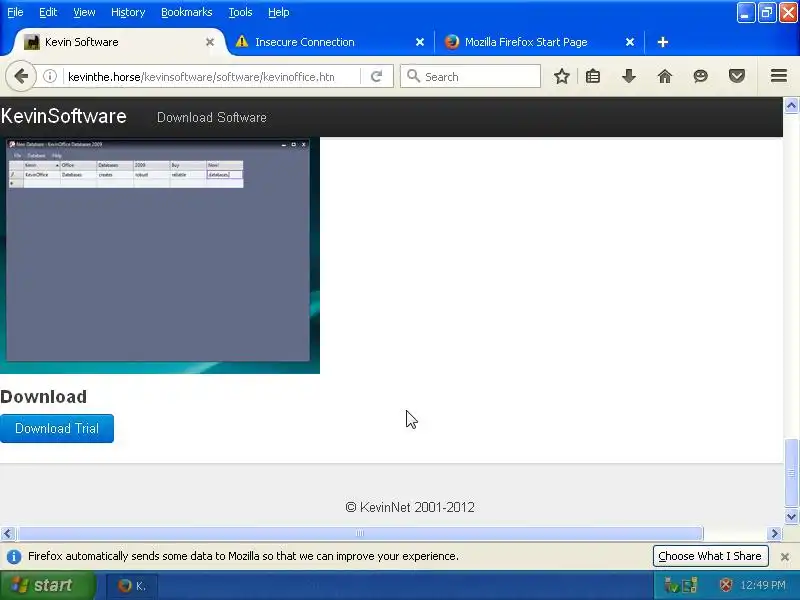This screenshot has width=800, height=600.
Task: Click the Firefox taskbar button
Action: click(132, 586)
